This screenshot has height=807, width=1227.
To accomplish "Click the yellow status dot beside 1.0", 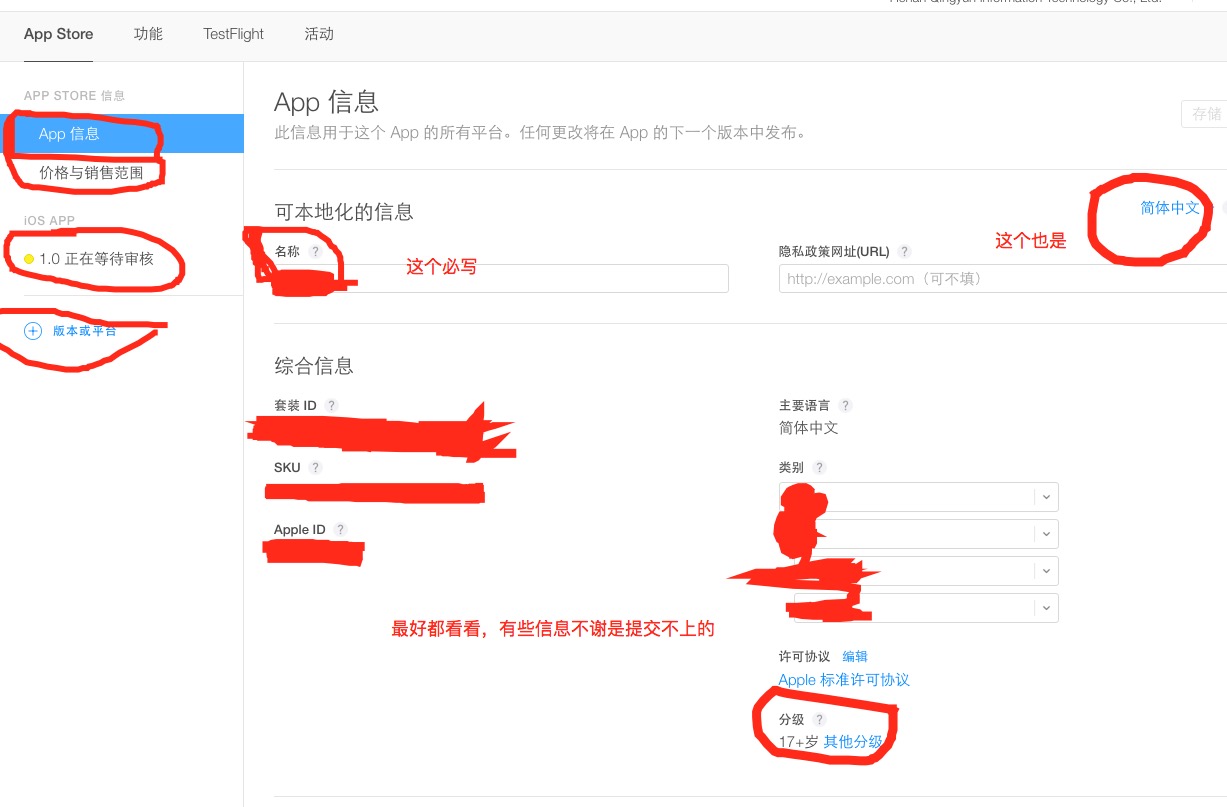I will point(29,259).
